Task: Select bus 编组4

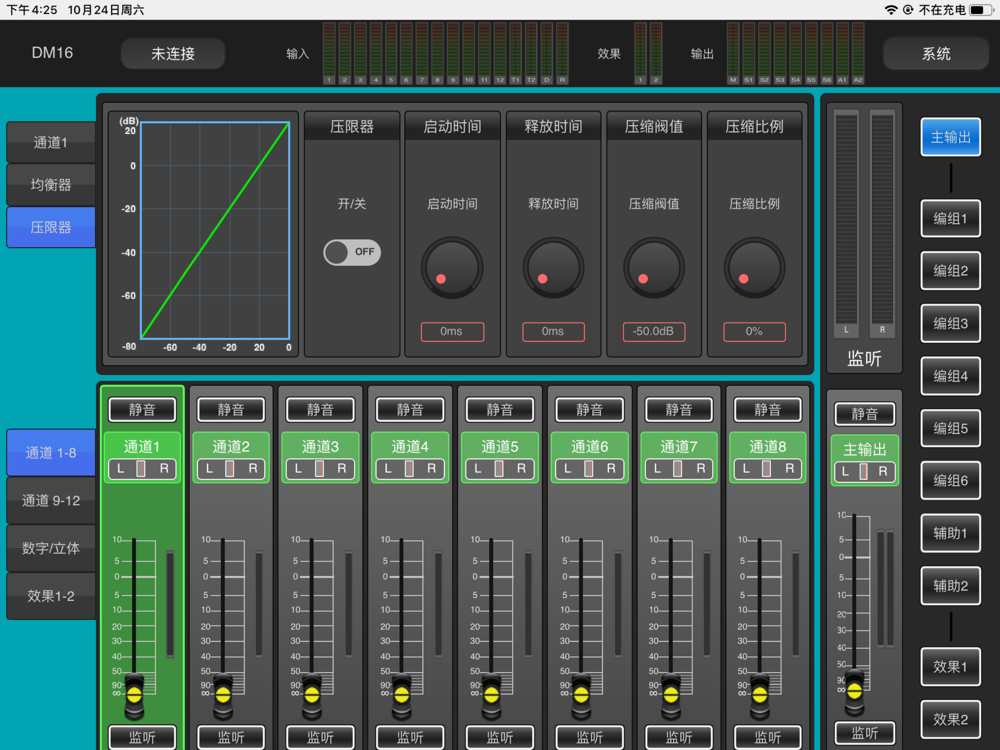Action: (950, 376)
